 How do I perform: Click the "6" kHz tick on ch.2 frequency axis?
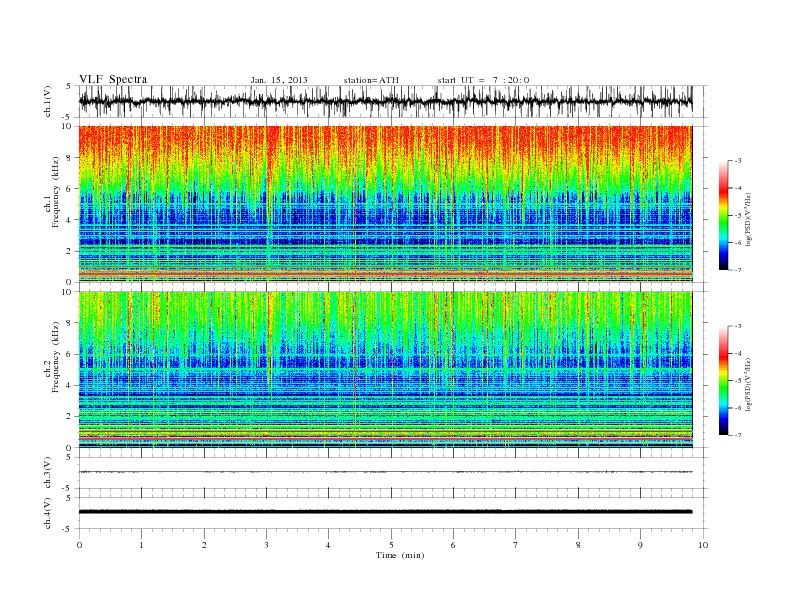tap(70, 354)
